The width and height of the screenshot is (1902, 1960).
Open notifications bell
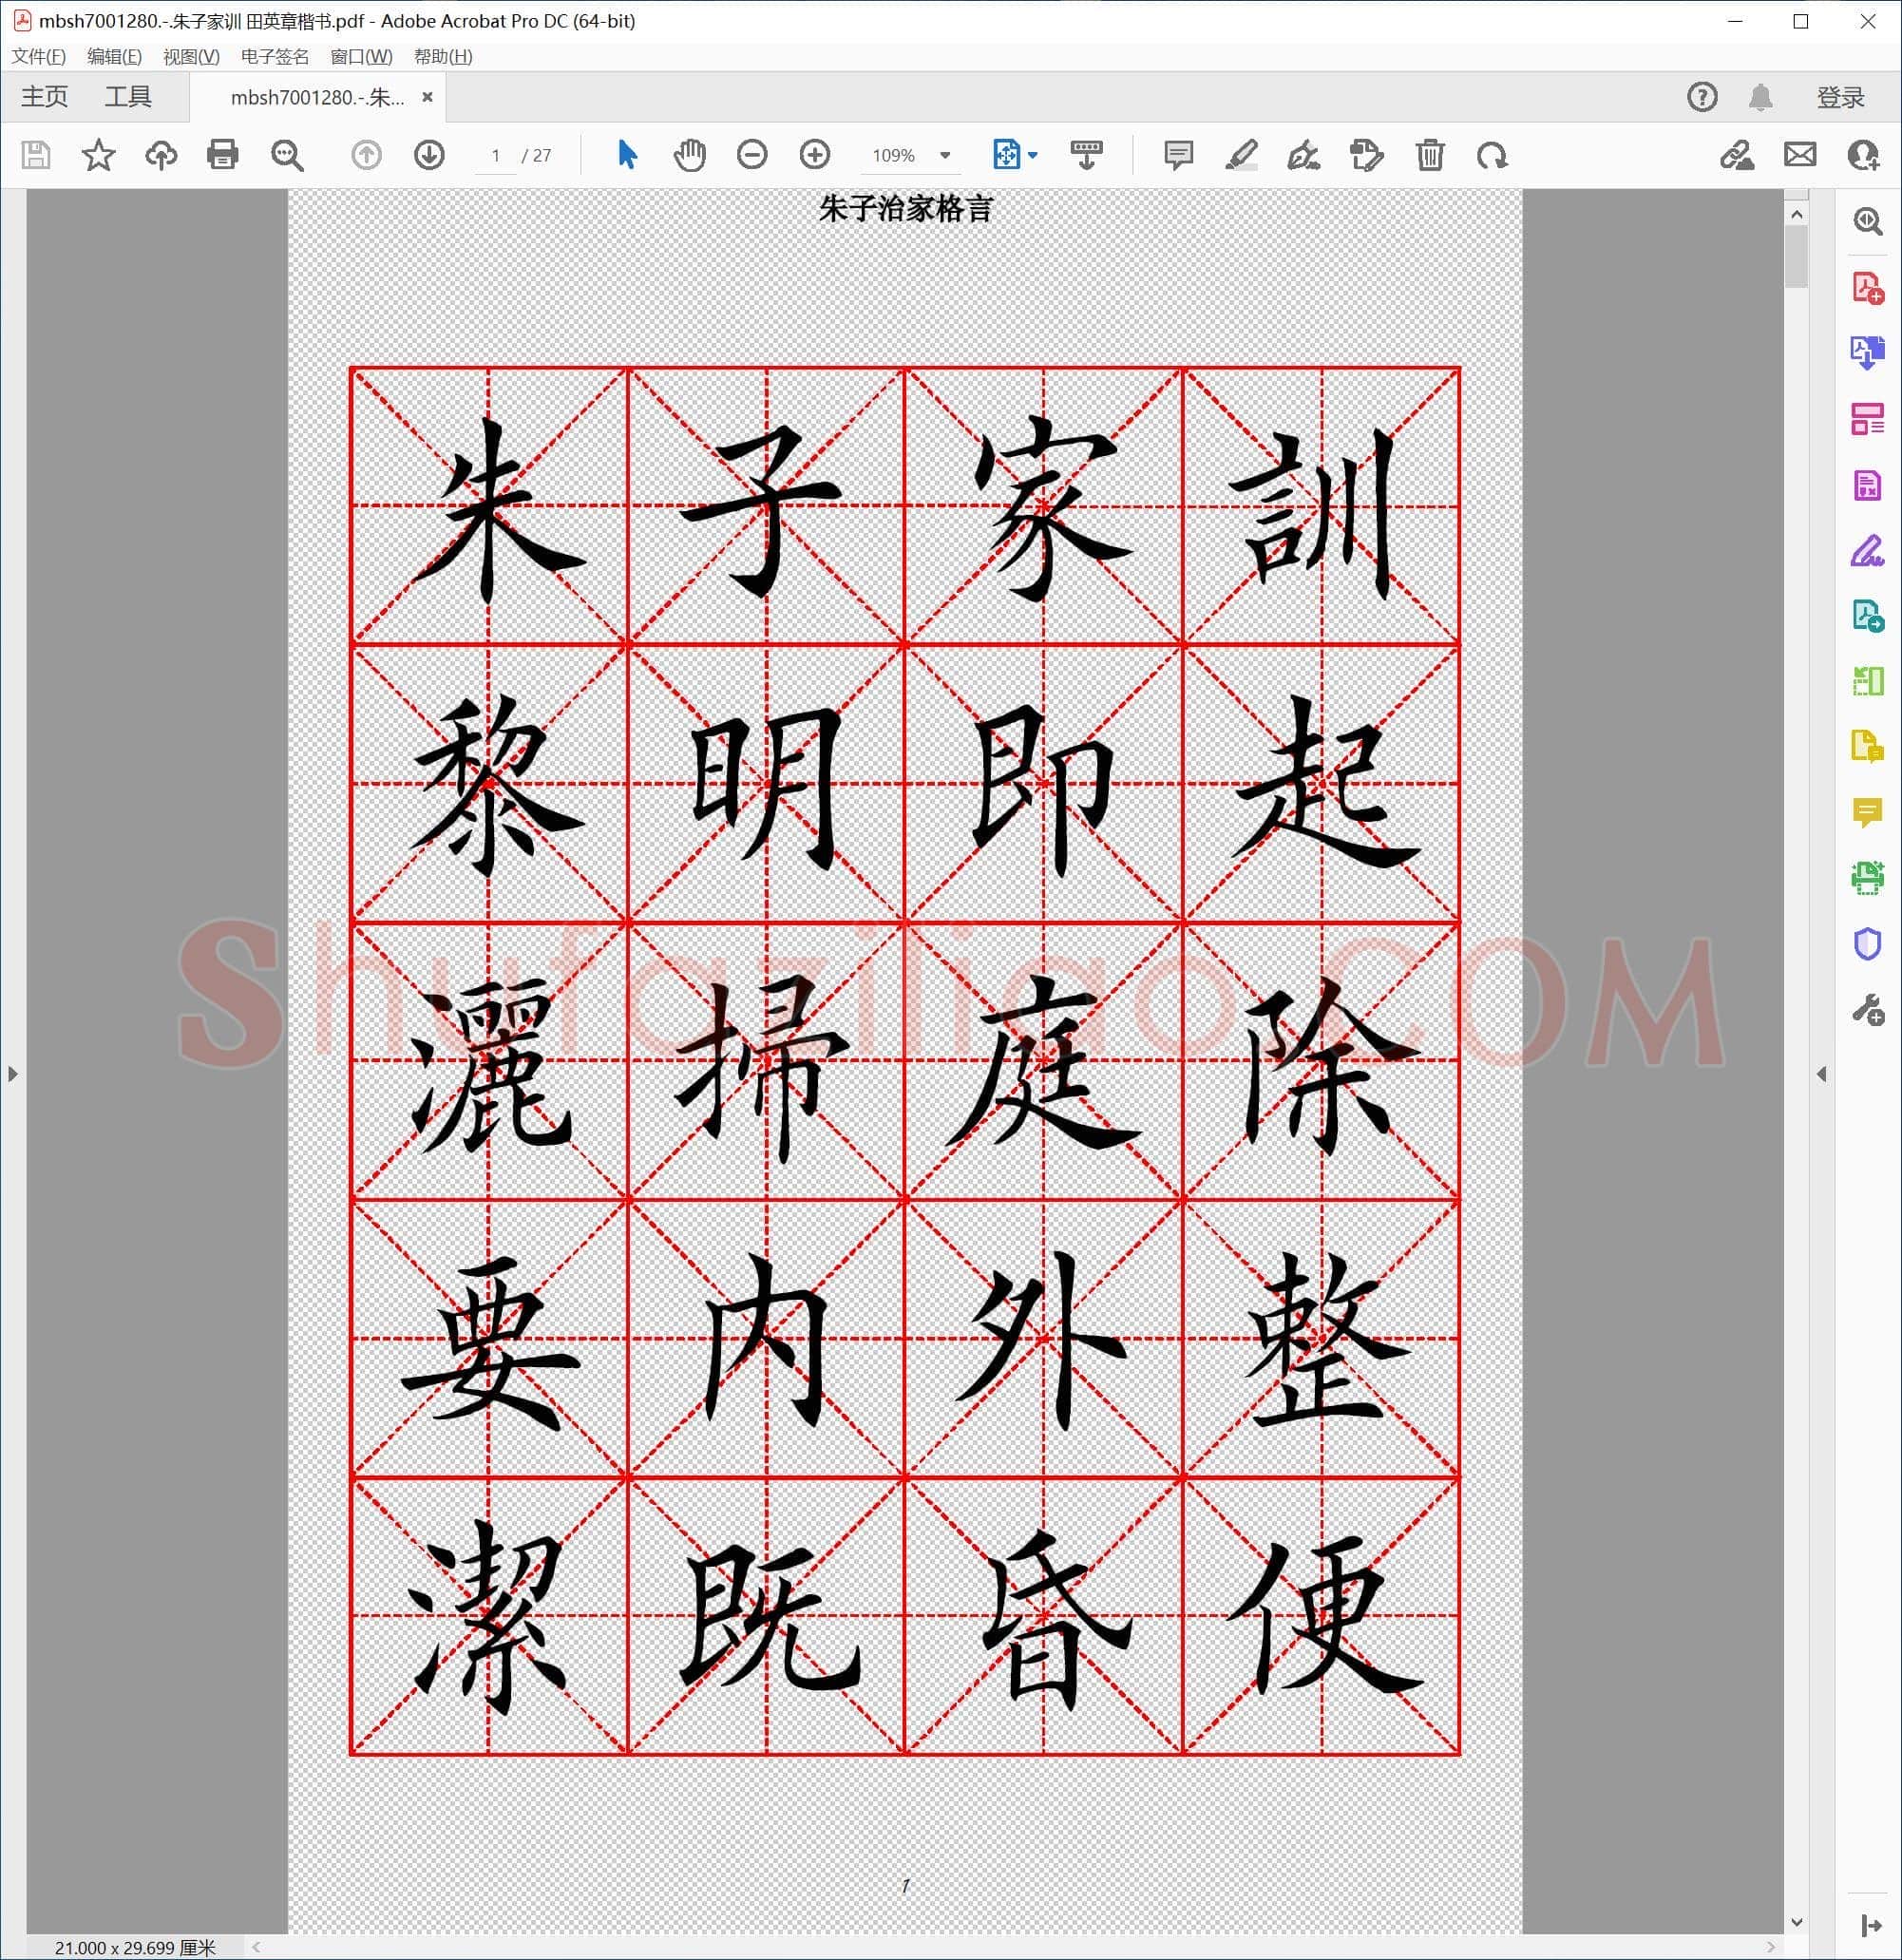click(x=1761, y=97)
